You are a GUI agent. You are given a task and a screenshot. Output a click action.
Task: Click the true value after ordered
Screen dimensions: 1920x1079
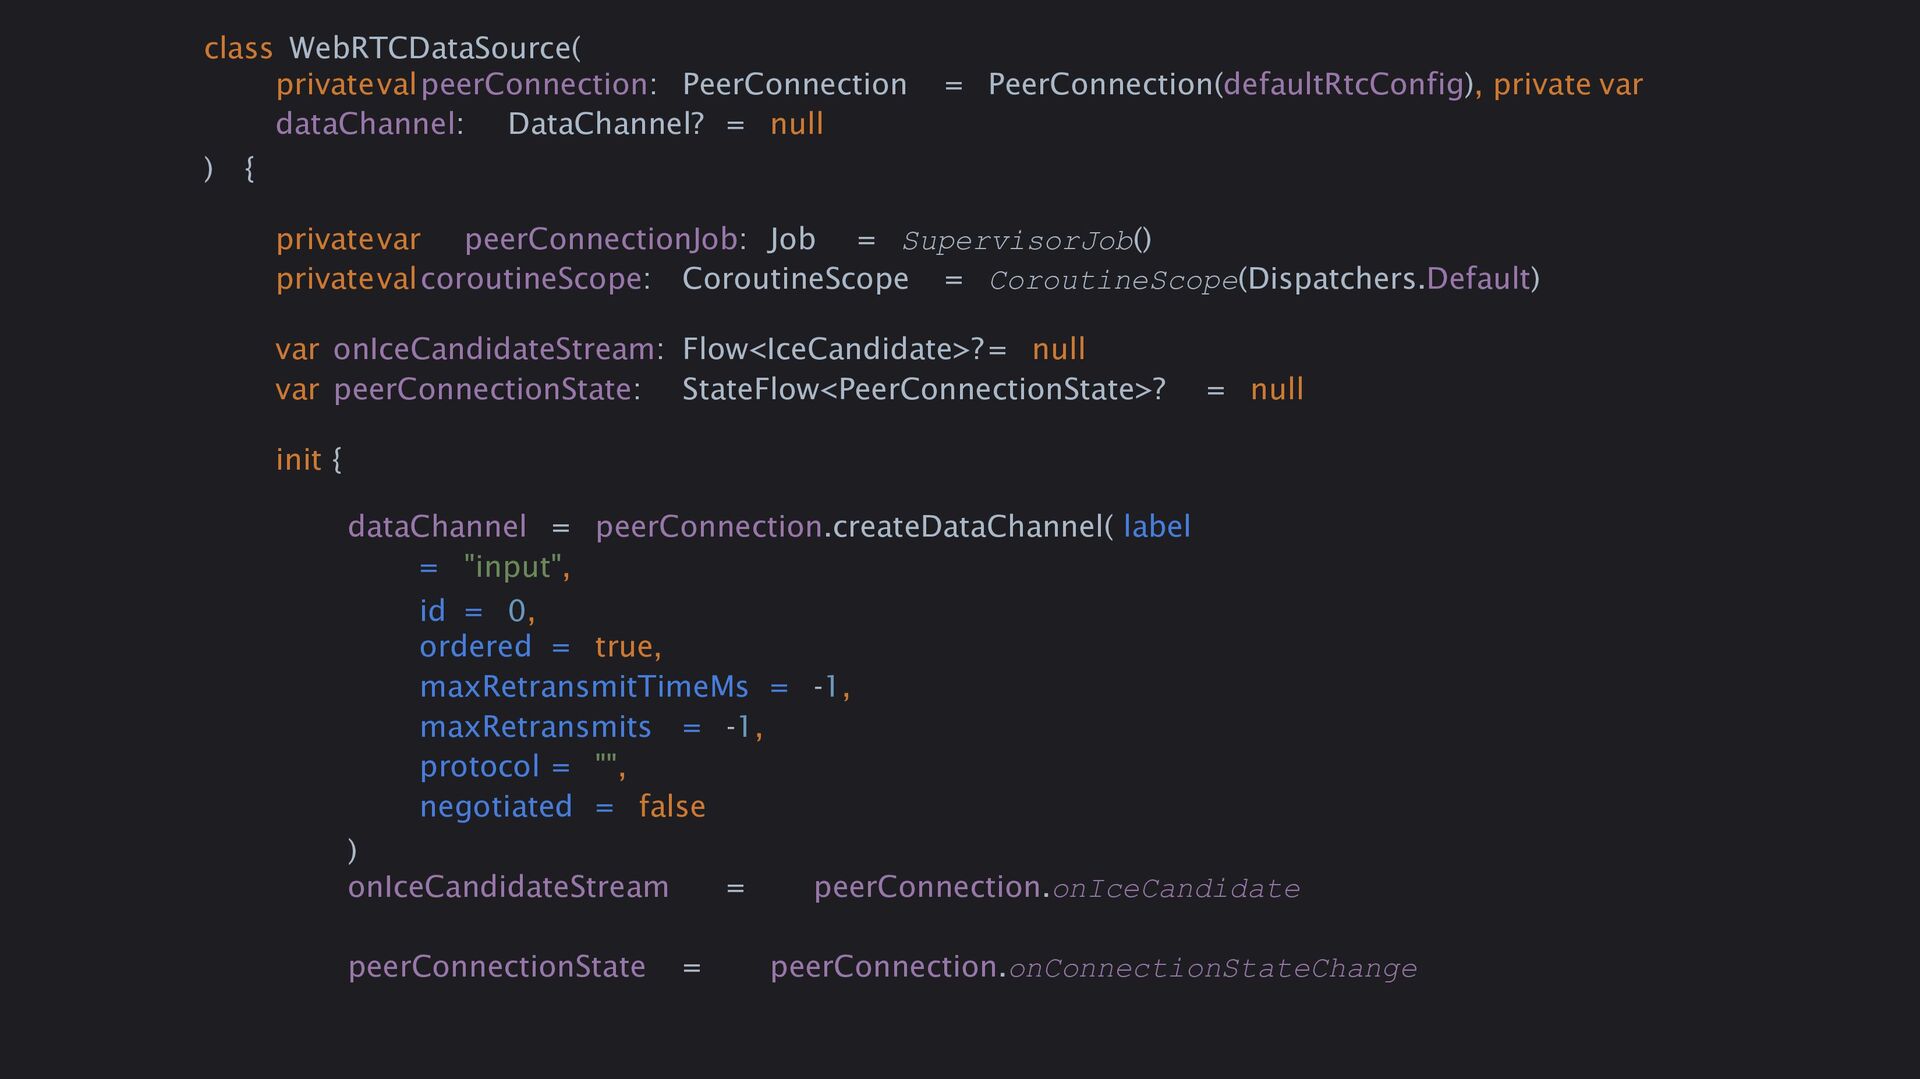(623, 647)
